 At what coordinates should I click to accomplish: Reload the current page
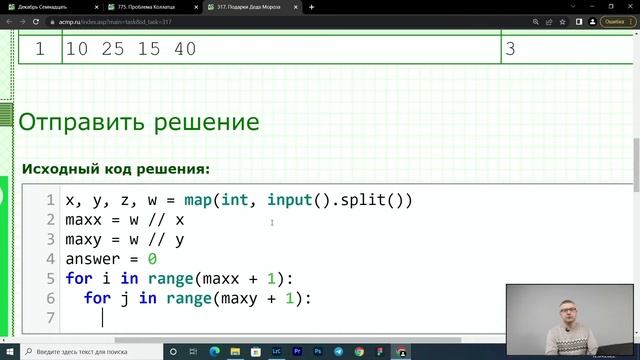pyautogui.click(x=36, y=22)
